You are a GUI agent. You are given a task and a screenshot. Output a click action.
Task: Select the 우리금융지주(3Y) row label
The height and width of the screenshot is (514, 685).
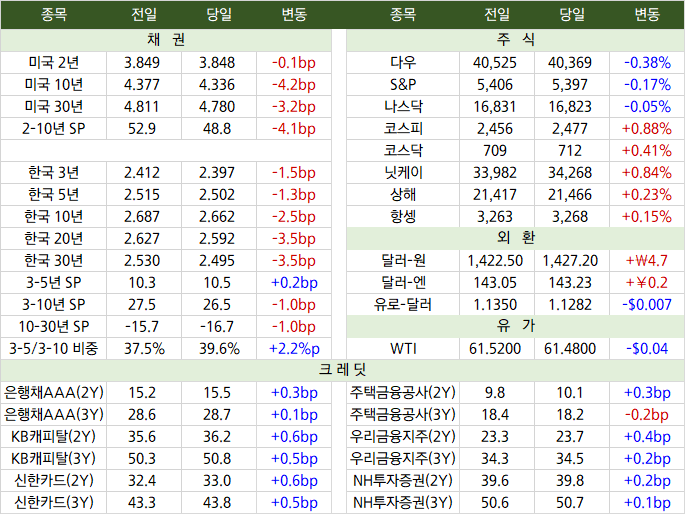tap(403, 459)
